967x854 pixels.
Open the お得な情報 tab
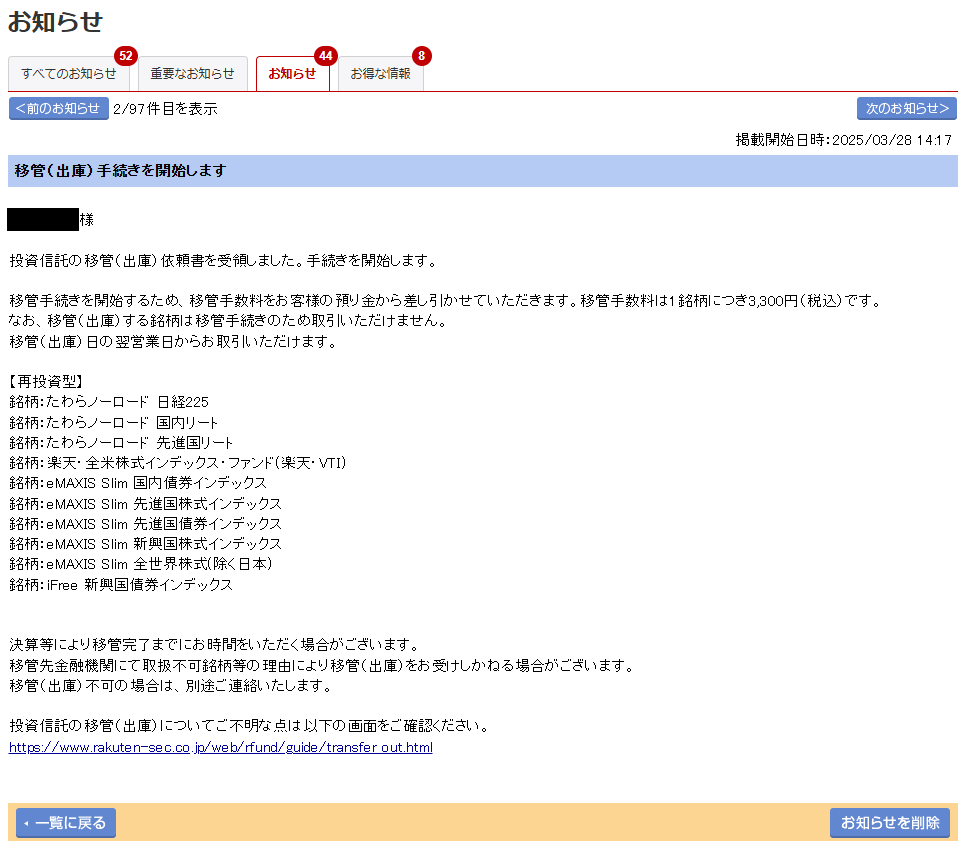point(381,74)
